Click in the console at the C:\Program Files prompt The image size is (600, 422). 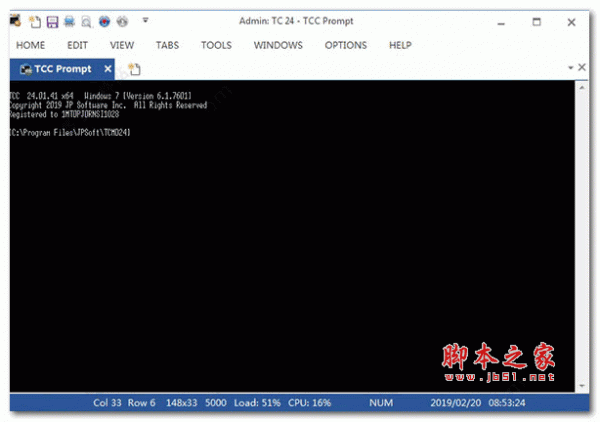70,133
